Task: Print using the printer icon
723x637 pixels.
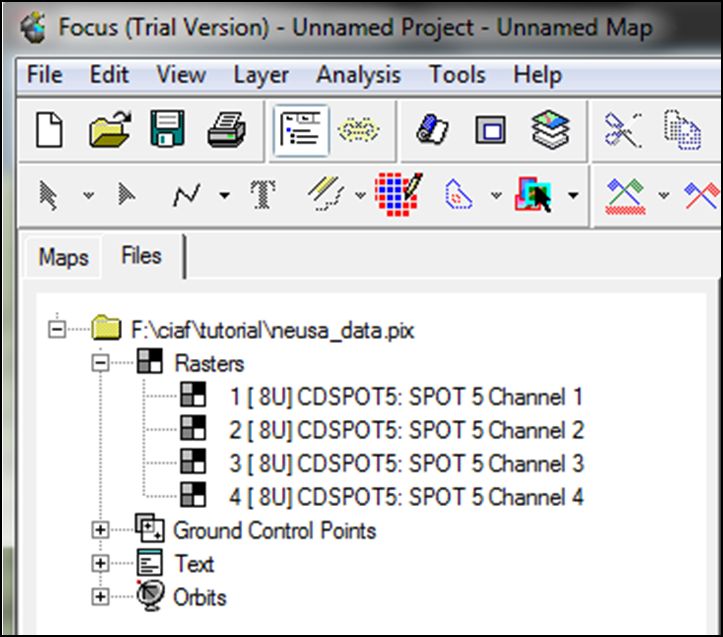Action: click(x=226, y=130)
